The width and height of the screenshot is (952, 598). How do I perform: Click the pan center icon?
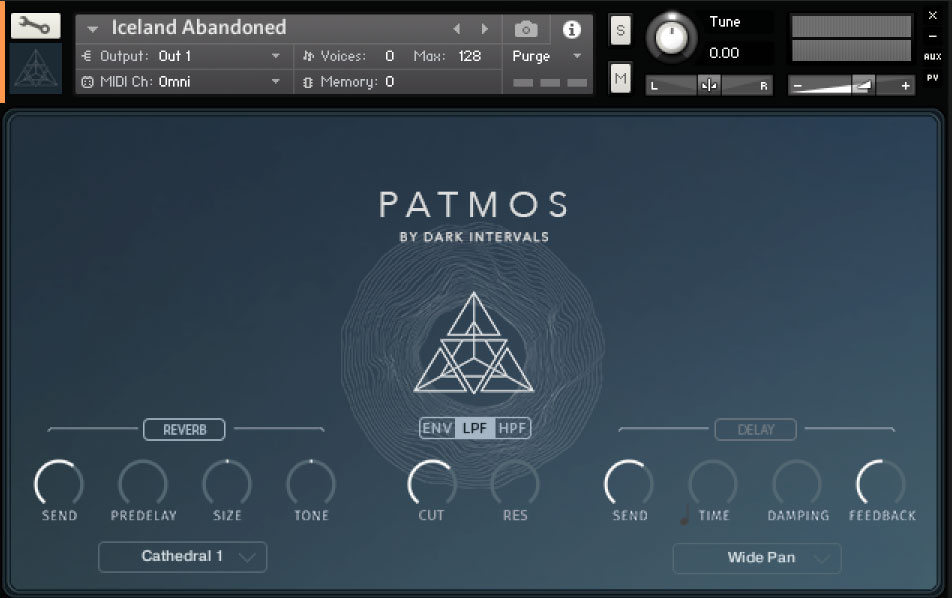point(709,85)
